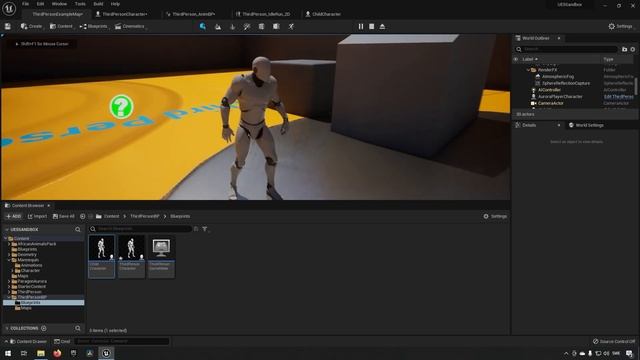Select the landscape mode icon
This screenshot has height=360, width=640.
(x=218, y=27)
